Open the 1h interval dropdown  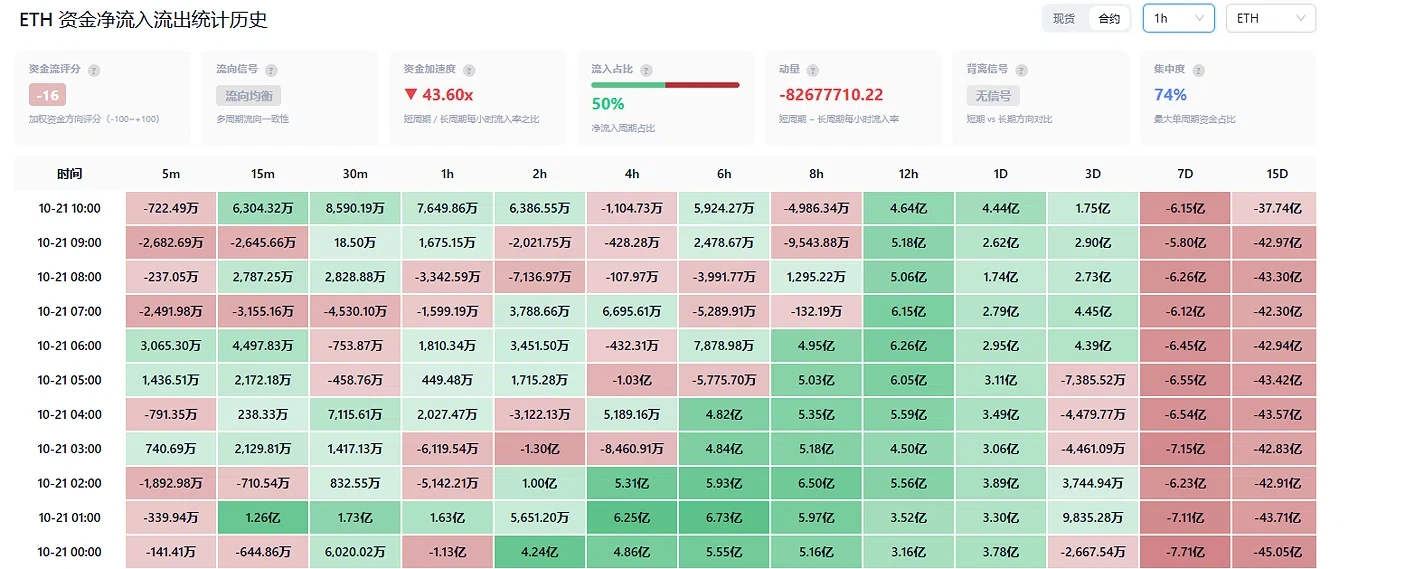tap(1179, 18)
